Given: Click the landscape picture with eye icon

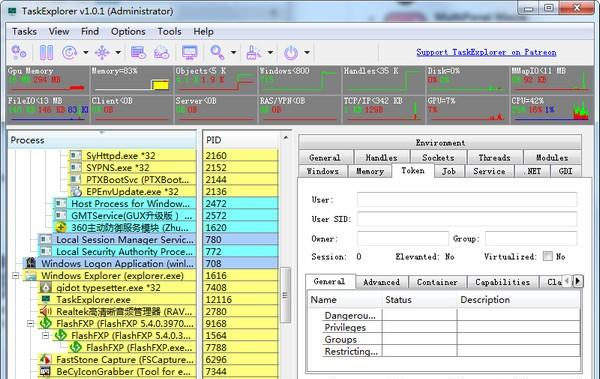Looking at the screenshot, I should point(161,52).
